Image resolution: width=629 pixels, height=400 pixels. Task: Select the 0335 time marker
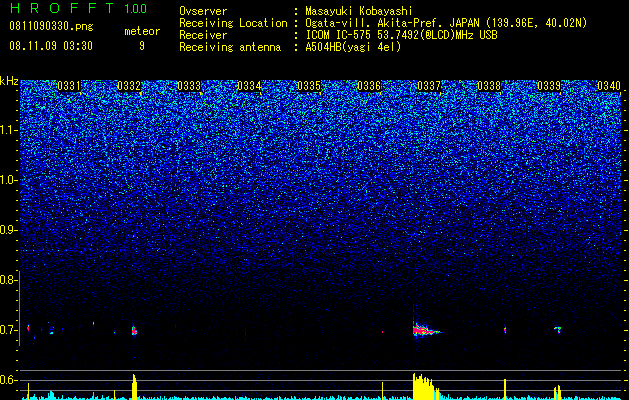(x=309, y=86)
